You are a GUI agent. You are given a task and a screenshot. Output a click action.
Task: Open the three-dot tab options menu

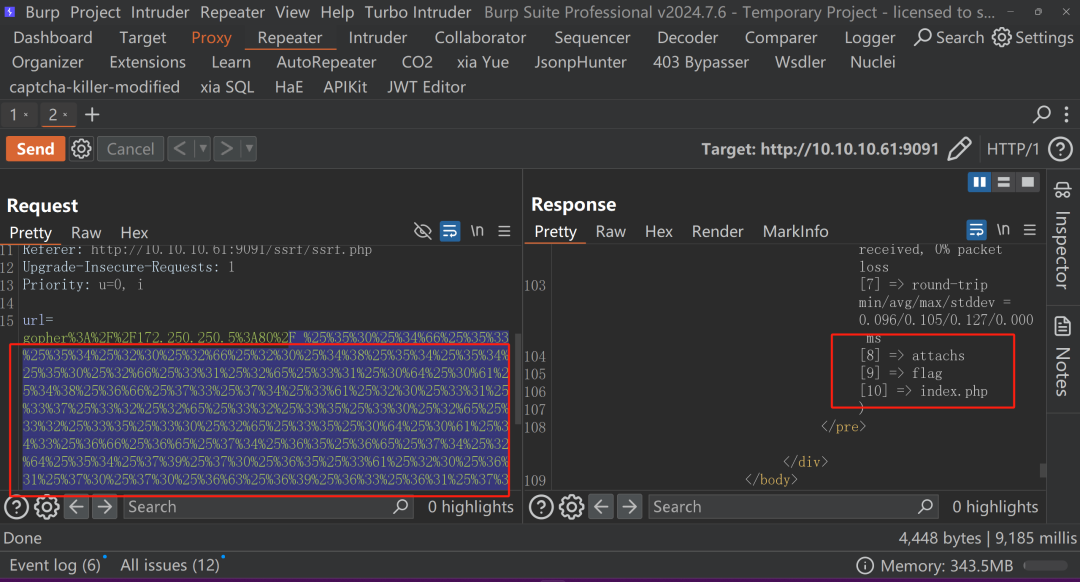[1066, 114]
